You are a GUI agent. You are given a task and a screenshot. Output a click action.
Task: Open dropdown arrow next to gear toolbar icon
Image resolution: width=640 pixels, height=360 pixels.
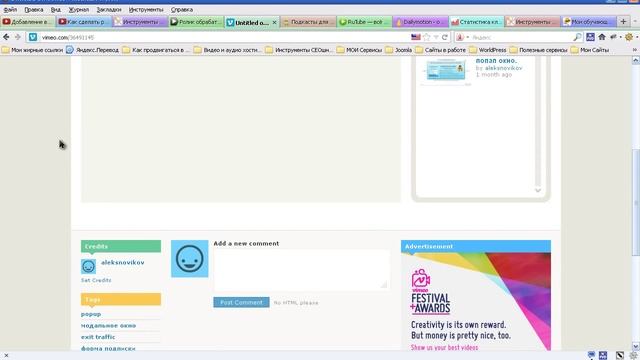click(636, 37)
